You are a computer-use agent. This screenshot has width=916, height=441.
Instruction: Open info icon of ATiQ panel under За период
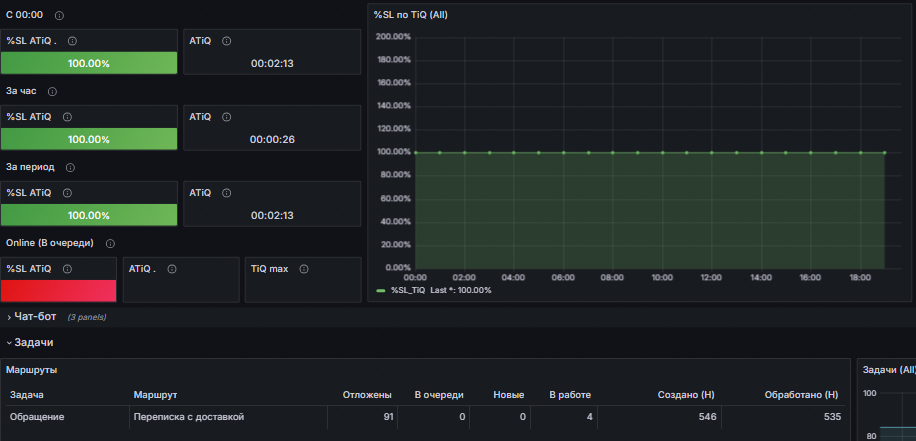tap(227, 193)
